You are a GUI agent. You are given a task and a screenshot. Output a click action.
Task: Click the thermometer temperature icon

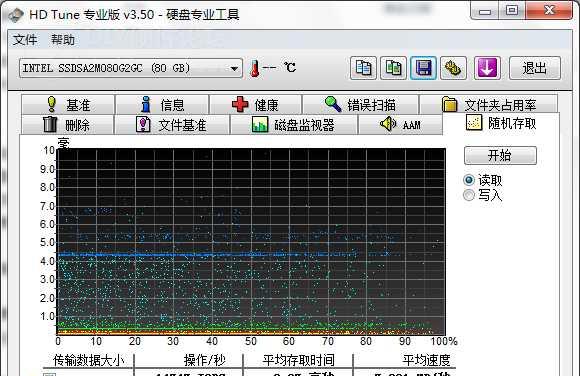[254, 68]
